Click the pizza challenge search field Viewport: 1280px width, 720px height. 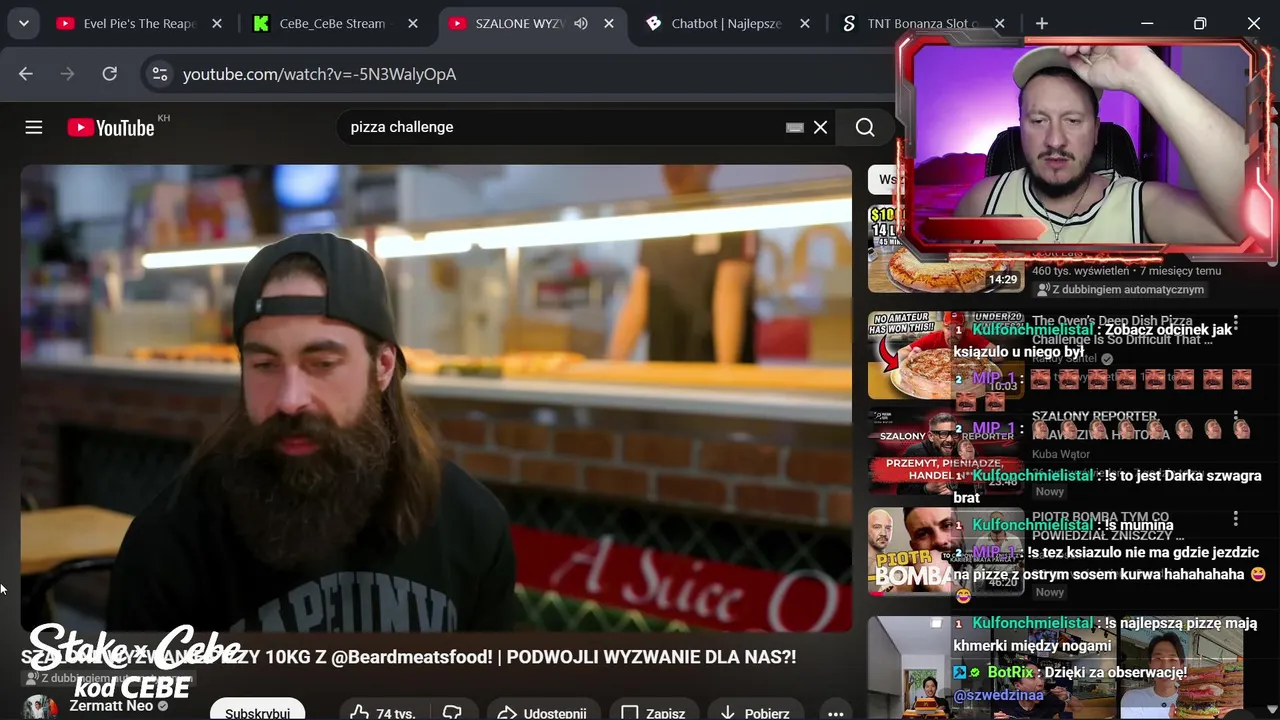(x=560, y=127)
